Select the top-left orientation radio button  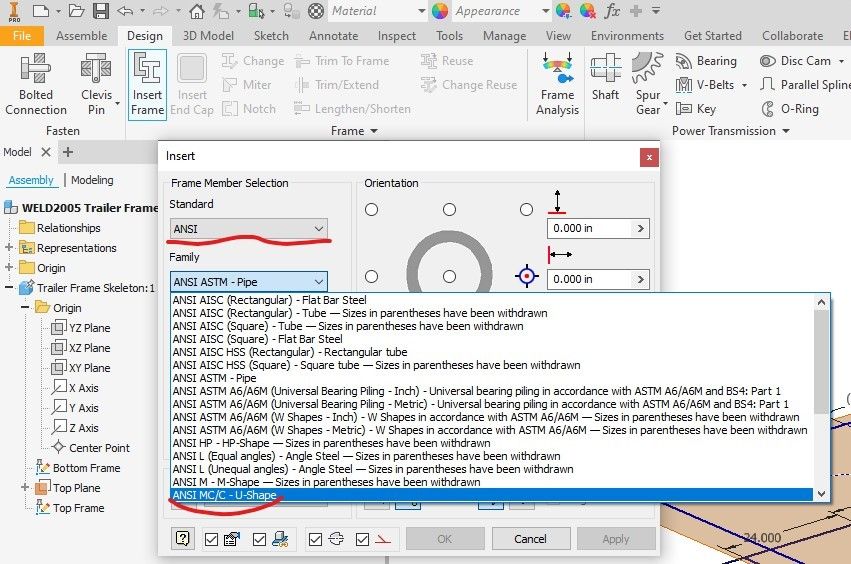(x=371, y=210)
